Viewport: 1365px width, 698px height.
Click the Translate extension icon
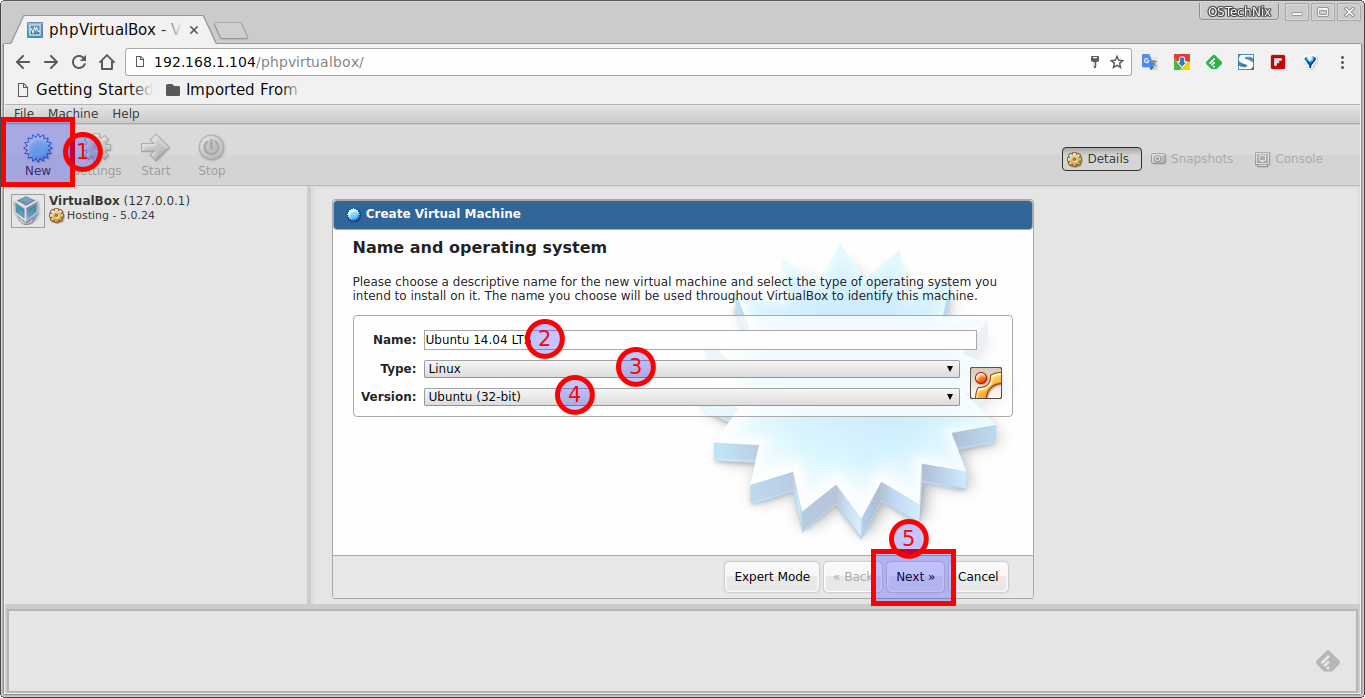[x=1149, y=61]
